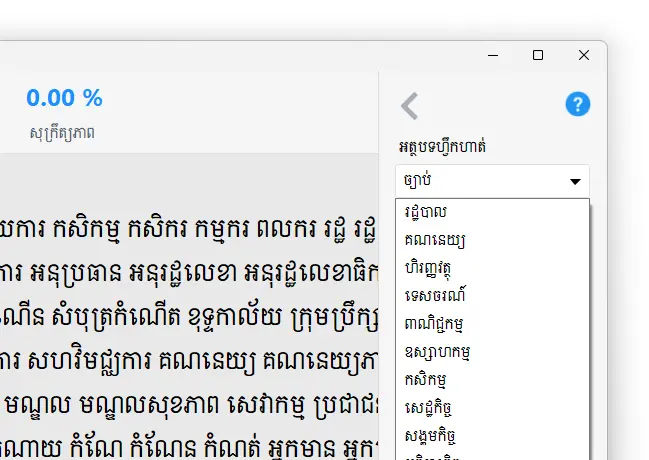Click the អត្ថបទហ្វឹកហាត់ label above the dropdown
This screenshot has width=649, height=460.
tap(442, 147)
